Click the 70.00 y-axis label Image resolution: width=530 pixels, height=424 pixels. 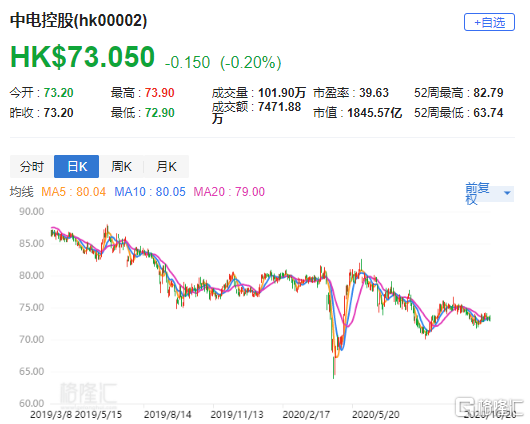point(31,339)
